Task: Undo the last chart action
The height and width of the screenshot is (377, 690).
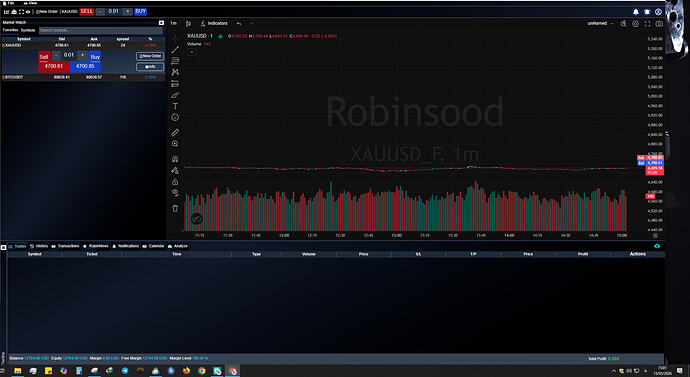Action: [239, 23]
